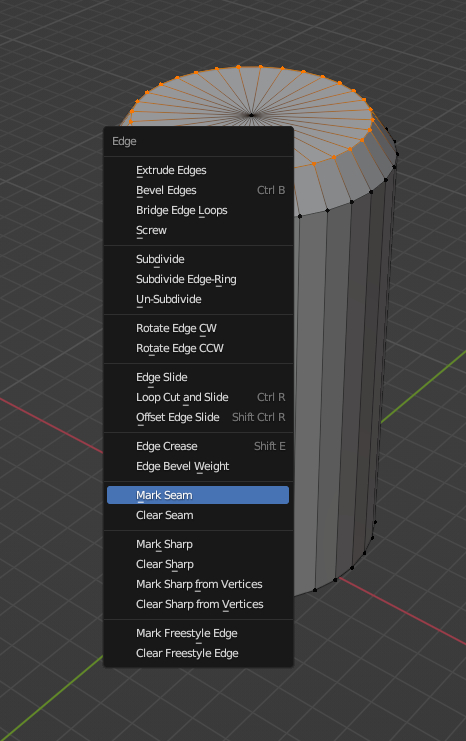Choose Mark Sharp from Vertices
The width and height of the screenshot is (466, 741).
198,584
